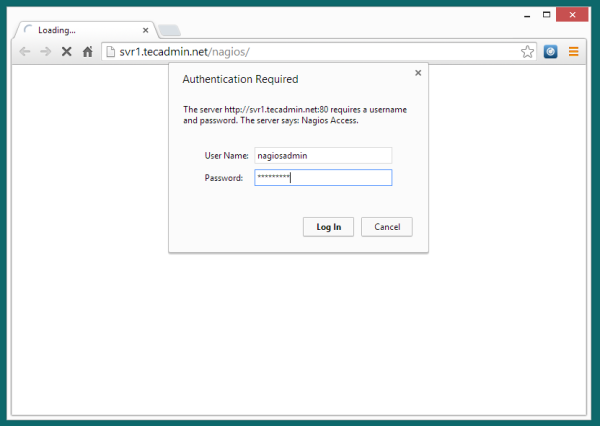The image size is (600, 426).
Task: Stop the page from loading
Action: click(x=67, y=51)
